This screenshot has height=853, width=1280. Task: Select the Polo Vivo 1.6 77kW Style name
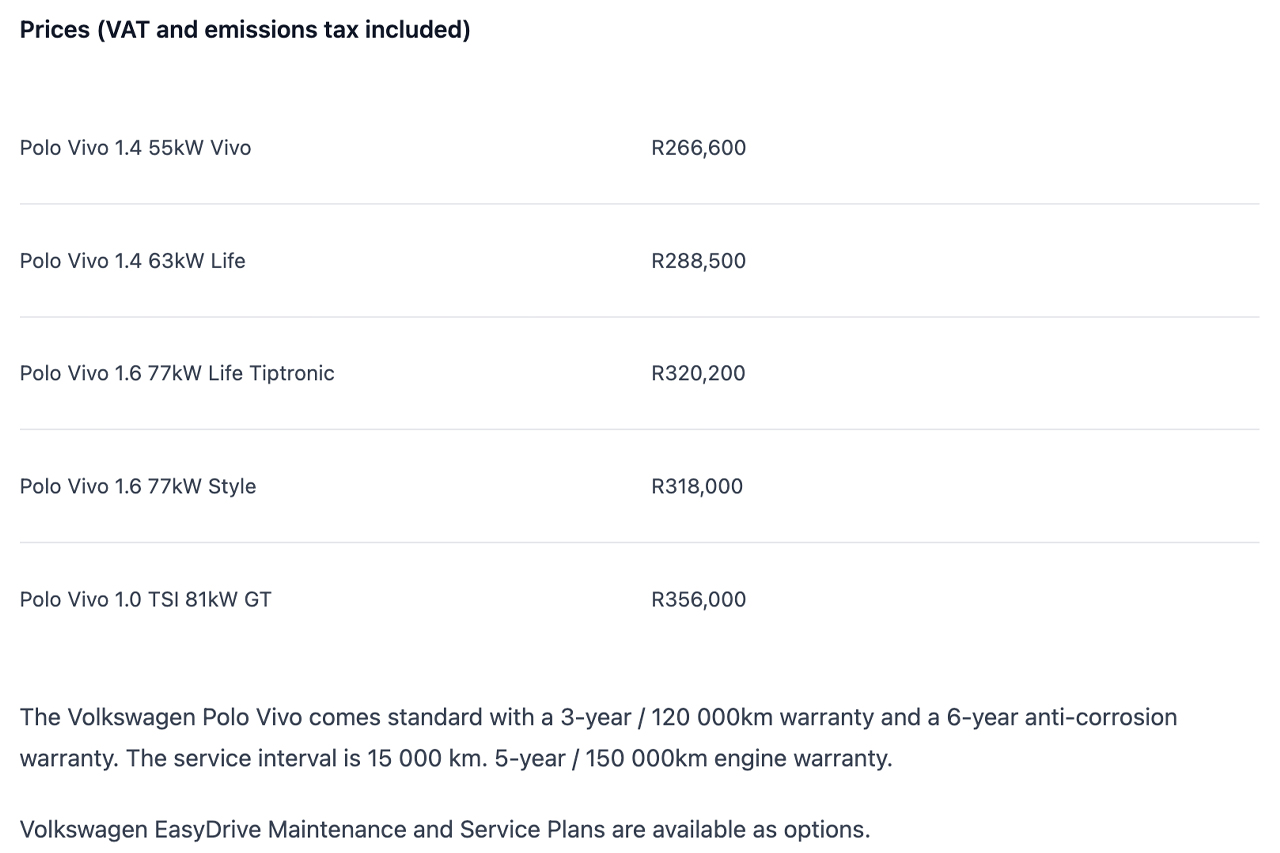[138, 486]
